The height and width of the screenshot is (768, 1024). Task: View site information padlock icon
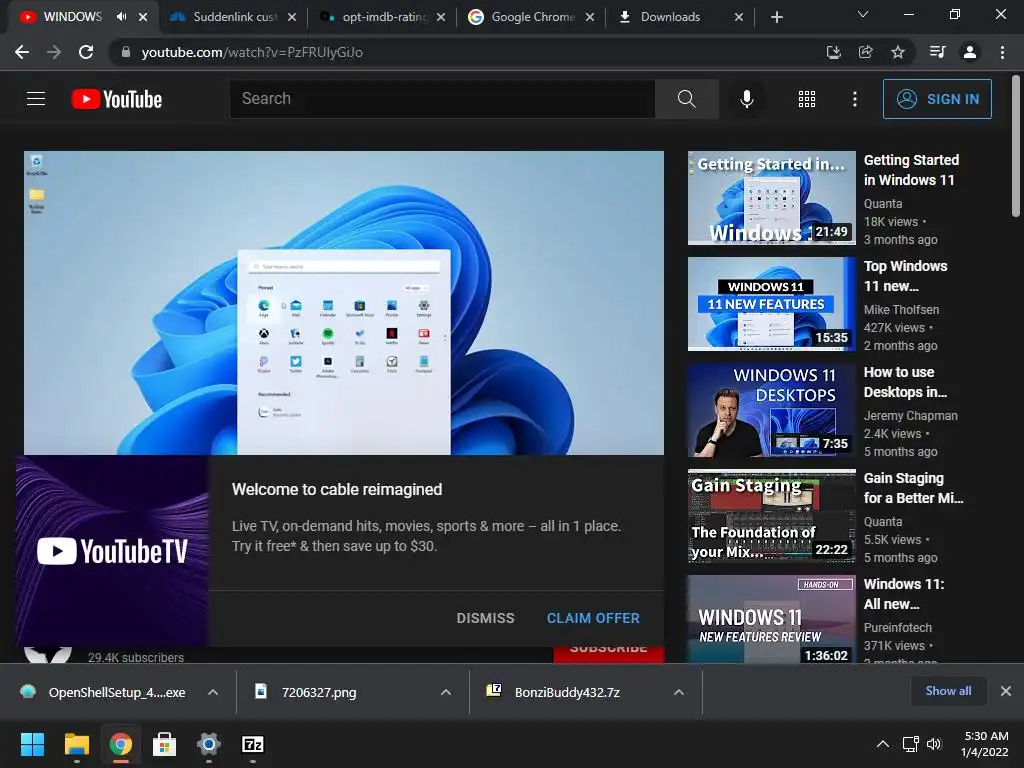pos(125,52)
